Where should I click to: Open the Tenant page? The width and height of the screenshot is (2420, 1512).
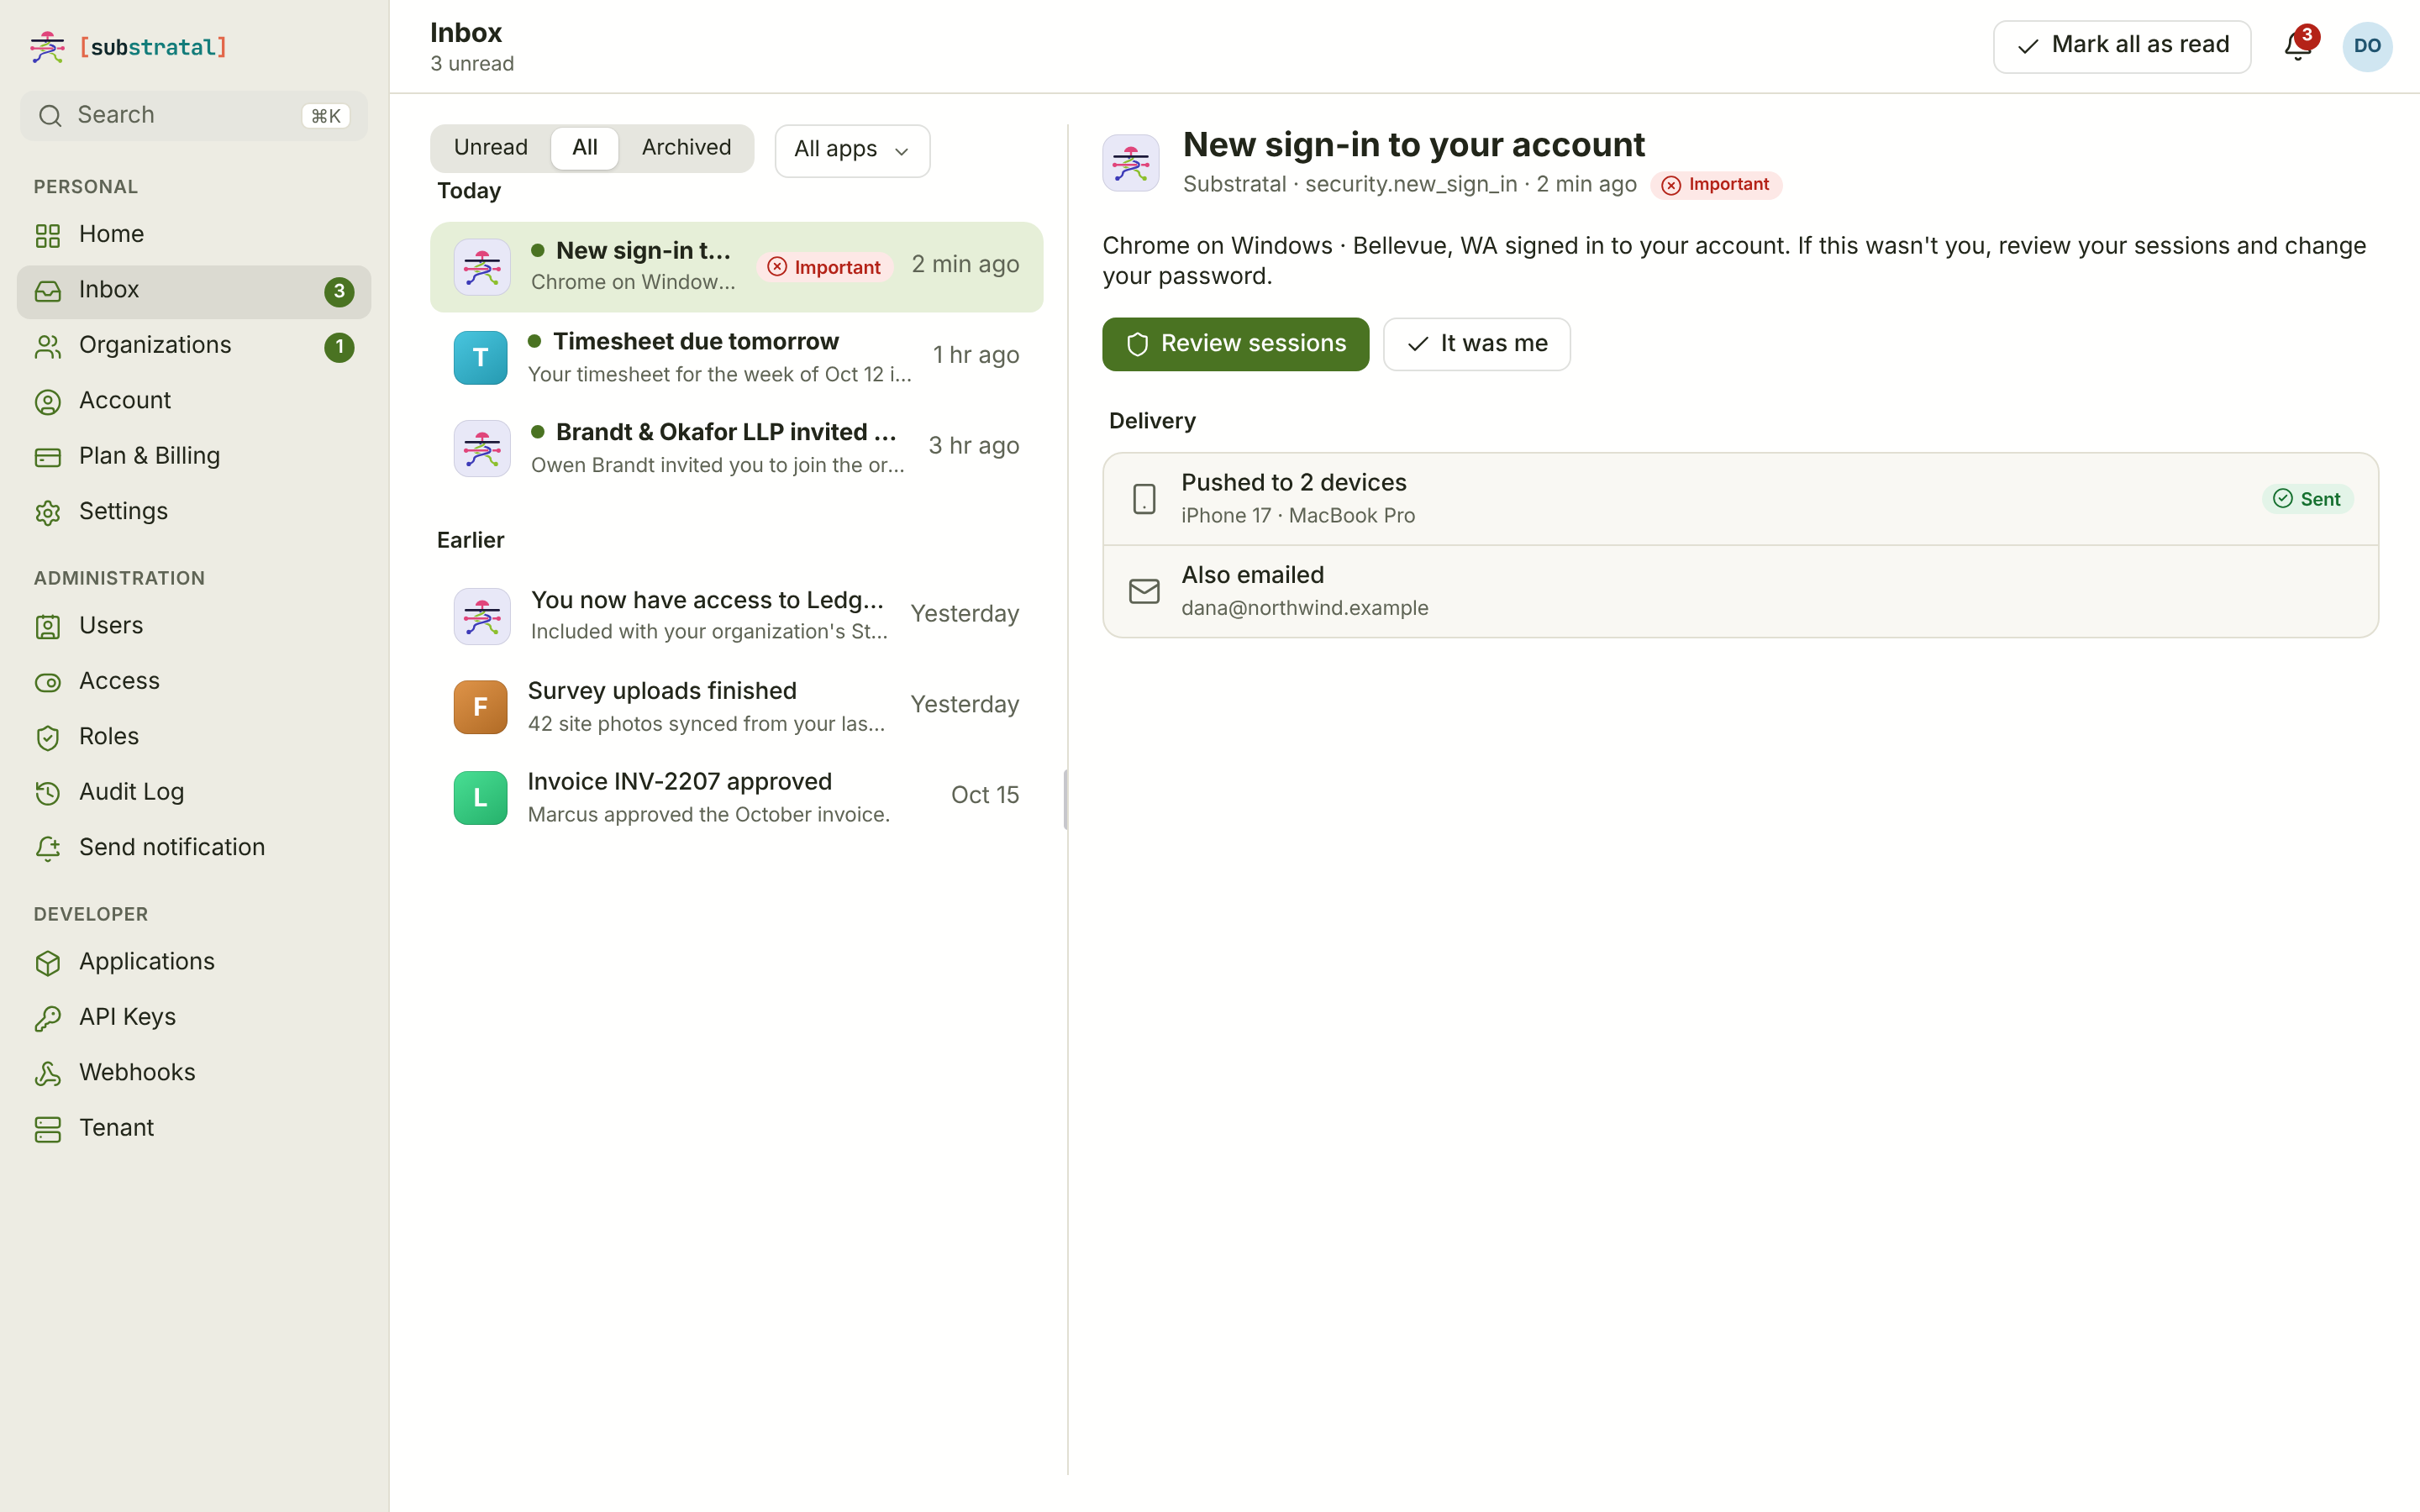194,1128
